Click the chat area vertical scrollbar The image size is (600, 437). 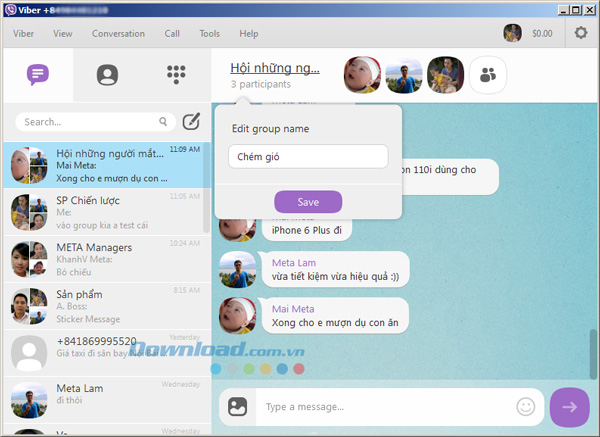[592, 354]
